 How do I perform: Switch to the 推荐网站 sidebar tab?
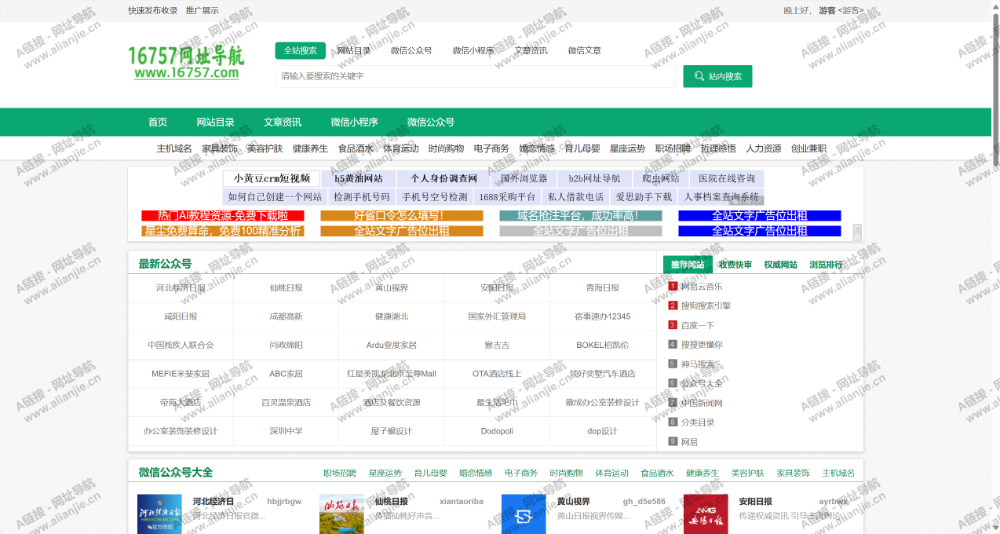688,264
